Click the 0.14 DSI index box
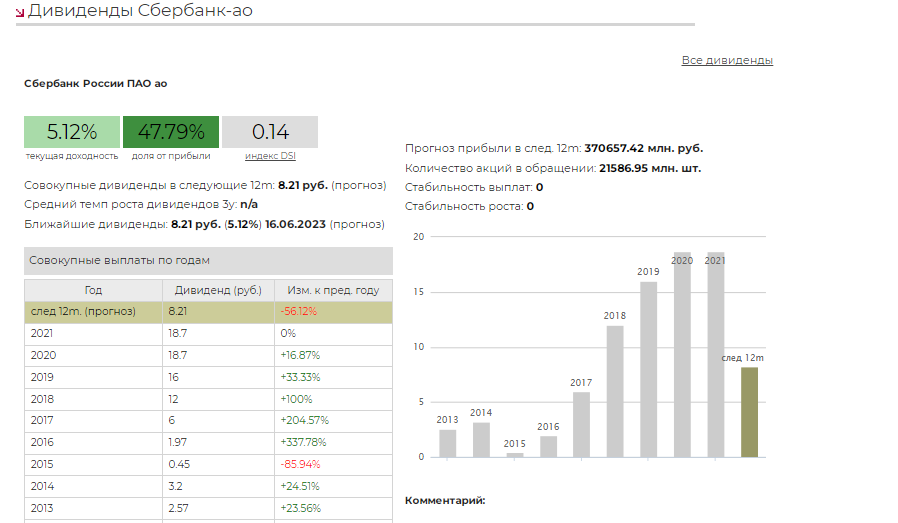 click(270, 132)
